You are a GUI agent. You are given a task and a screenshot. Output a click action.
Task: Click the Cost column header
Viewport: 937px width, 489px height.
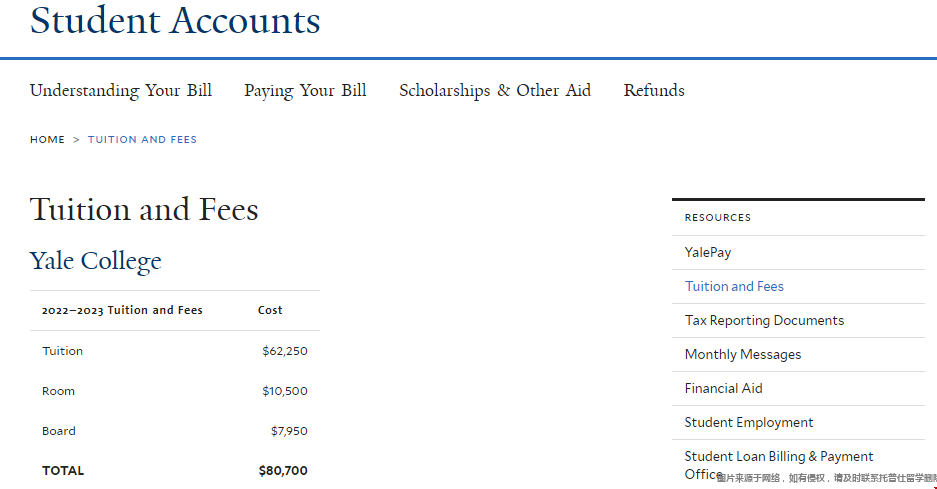(x=270, y=310)
